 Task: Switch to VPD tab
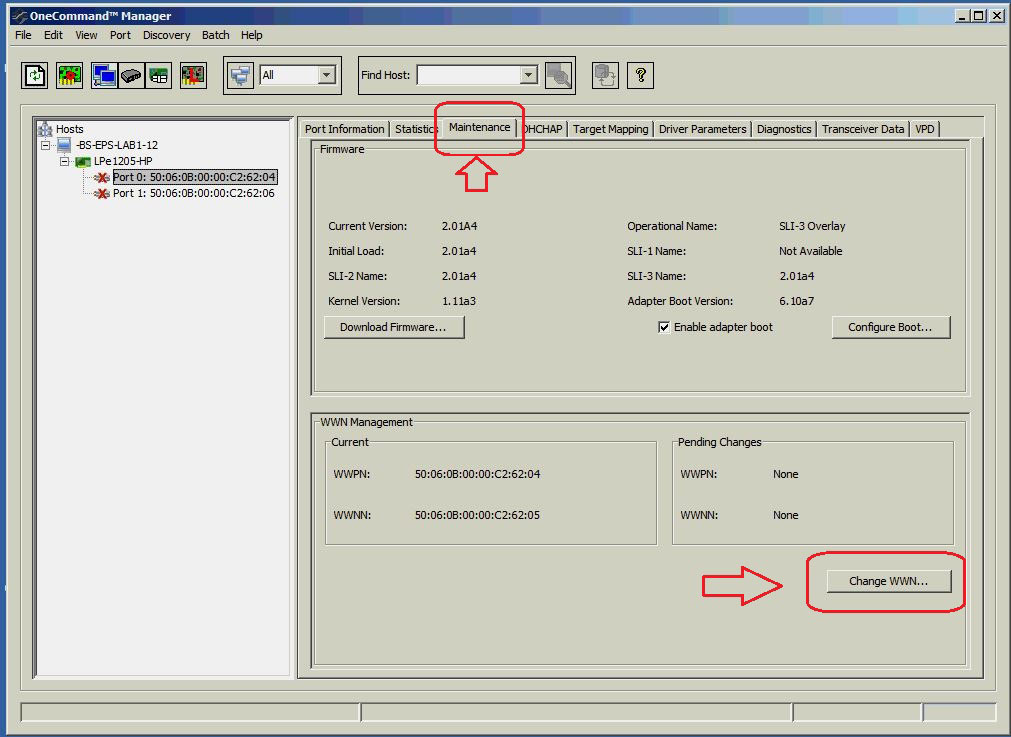point(925,129)
